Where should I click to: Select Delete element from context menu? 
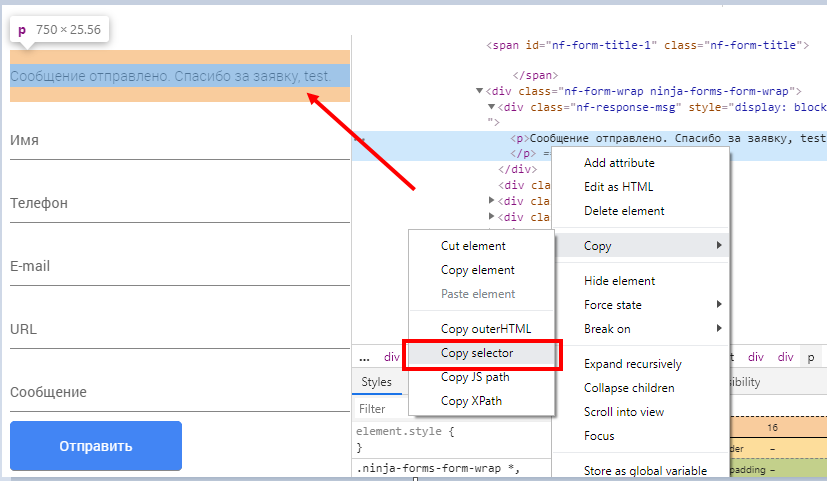coord(624,211)
